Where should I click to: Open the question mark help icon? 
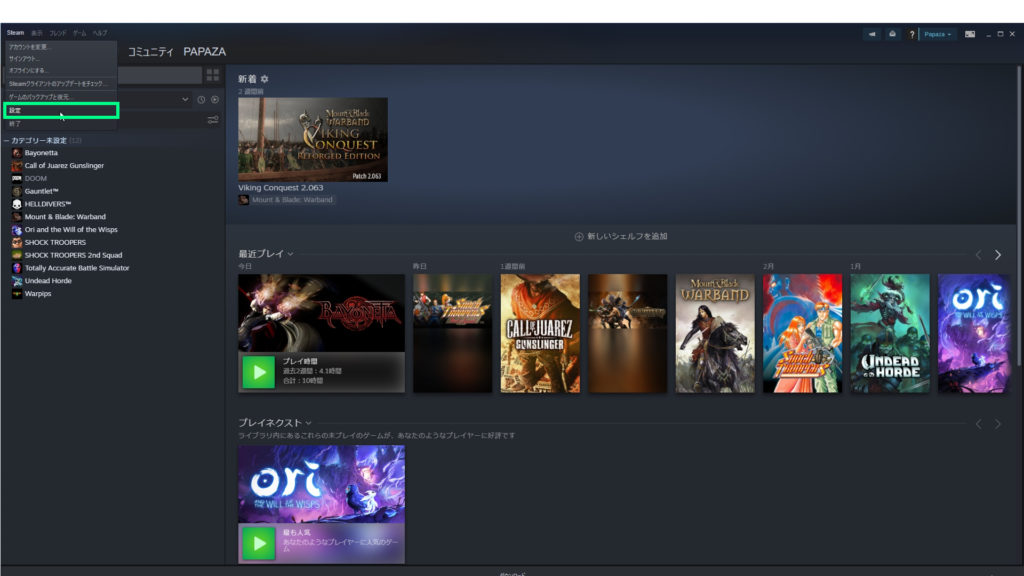click(911, 34)
